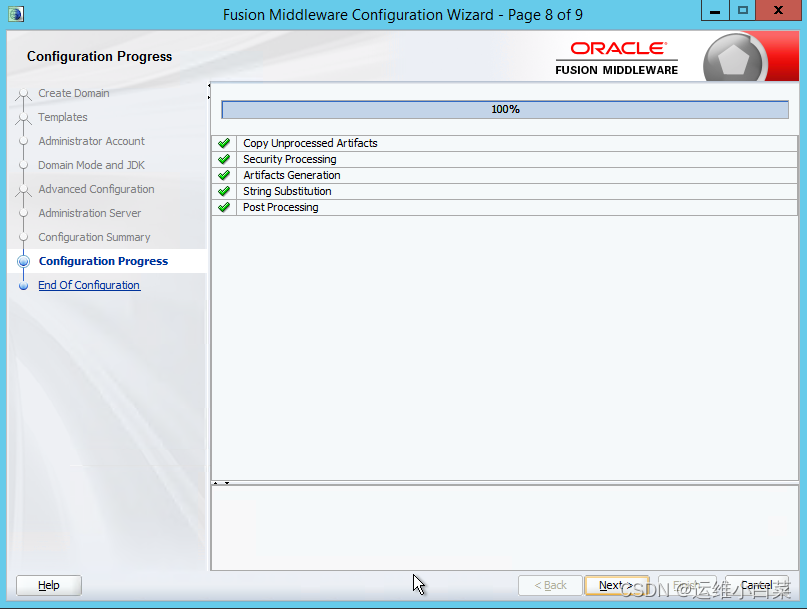
Task: Click the Configuration Progress page heading
Action: [x=99, y=56]
